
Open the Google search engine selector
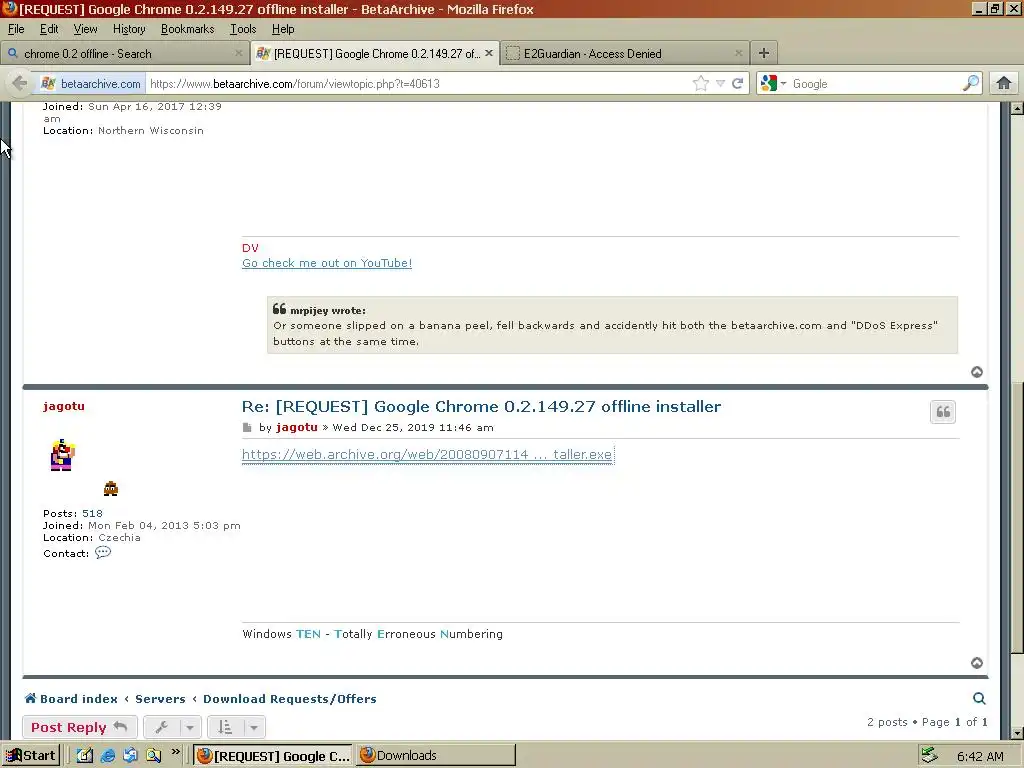(x=774, y=84)
